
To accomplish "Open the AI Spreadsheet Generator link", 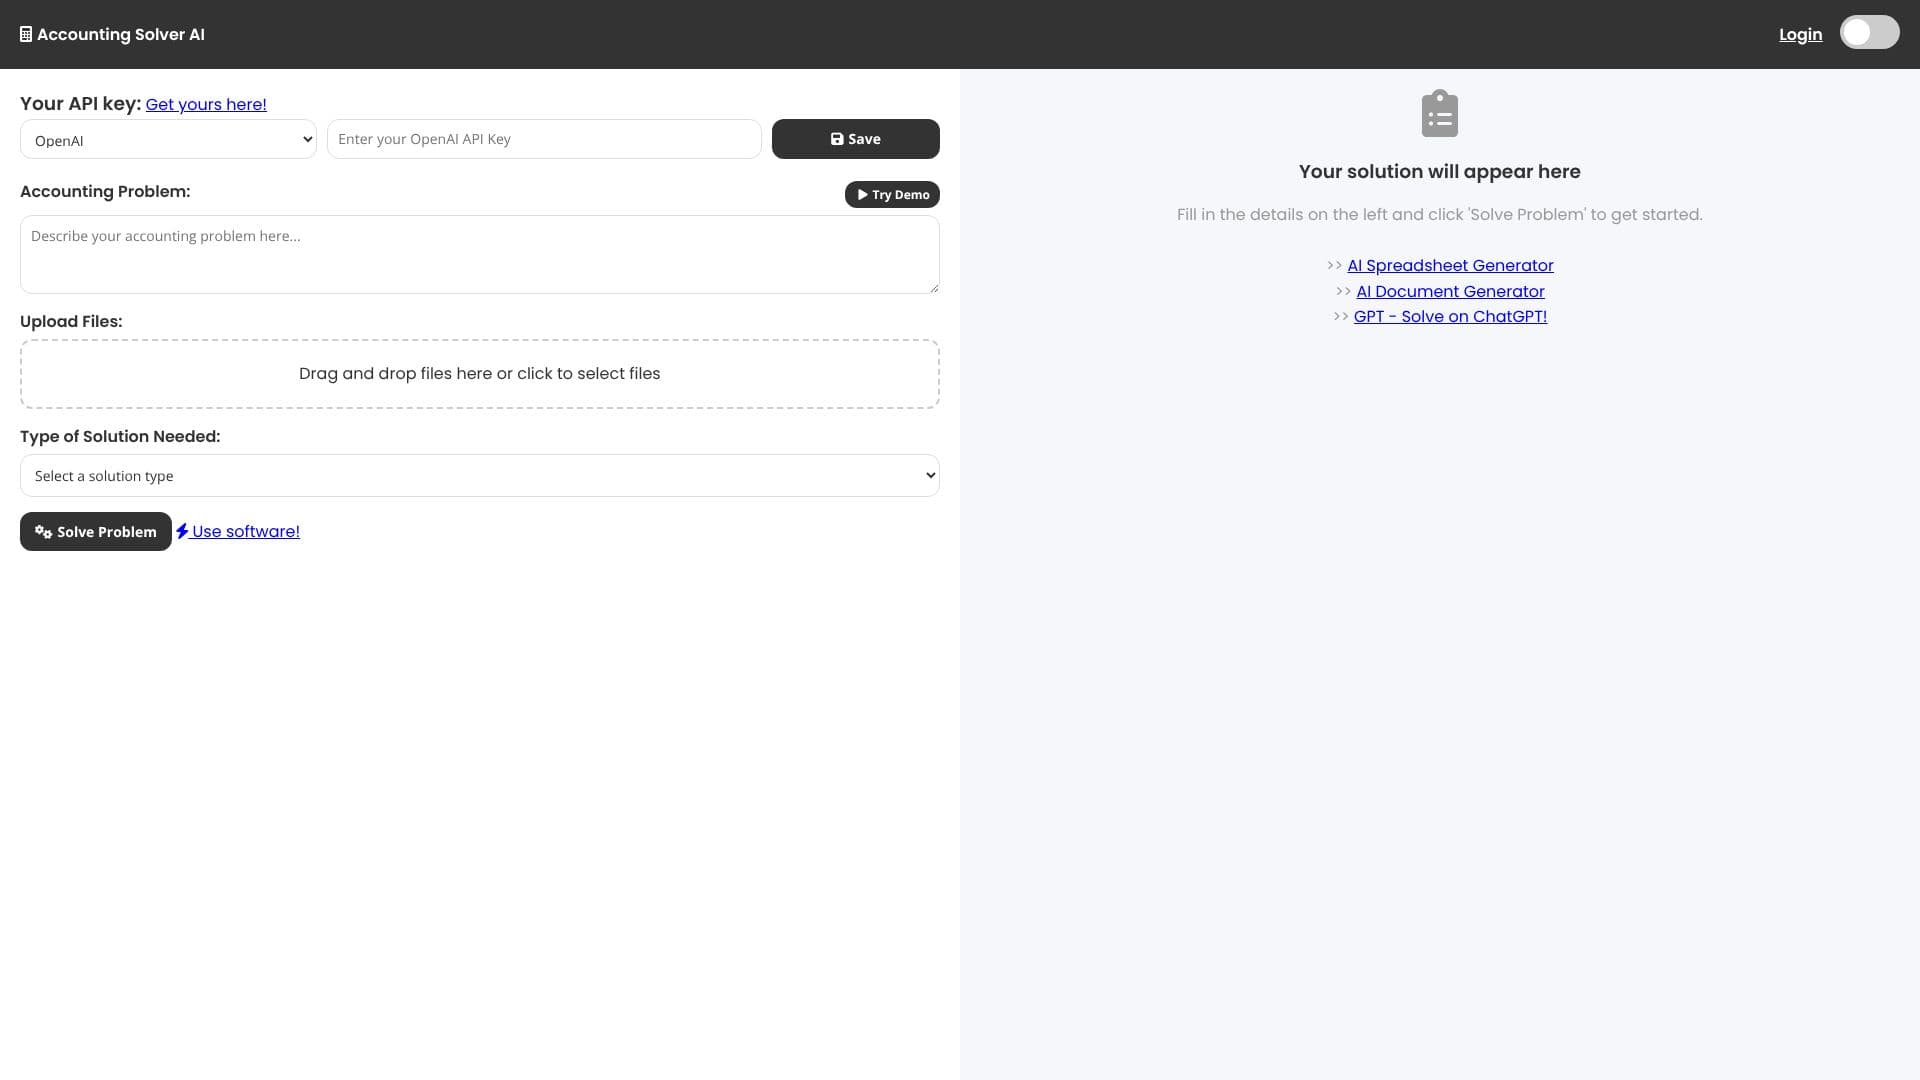I will click(x=1450, y=265).
